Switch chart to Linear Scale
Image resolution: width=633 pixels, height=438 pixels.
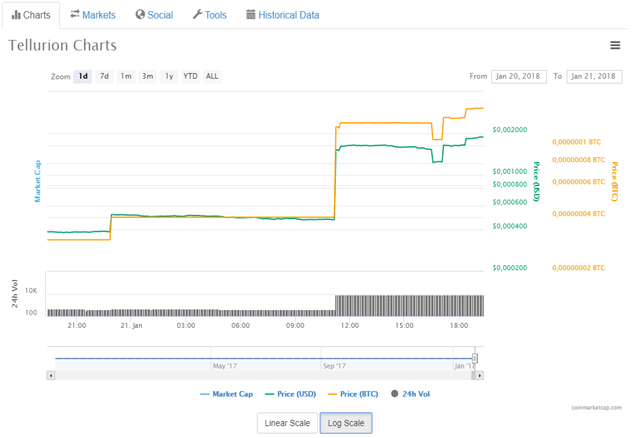(x=287, y=423)
